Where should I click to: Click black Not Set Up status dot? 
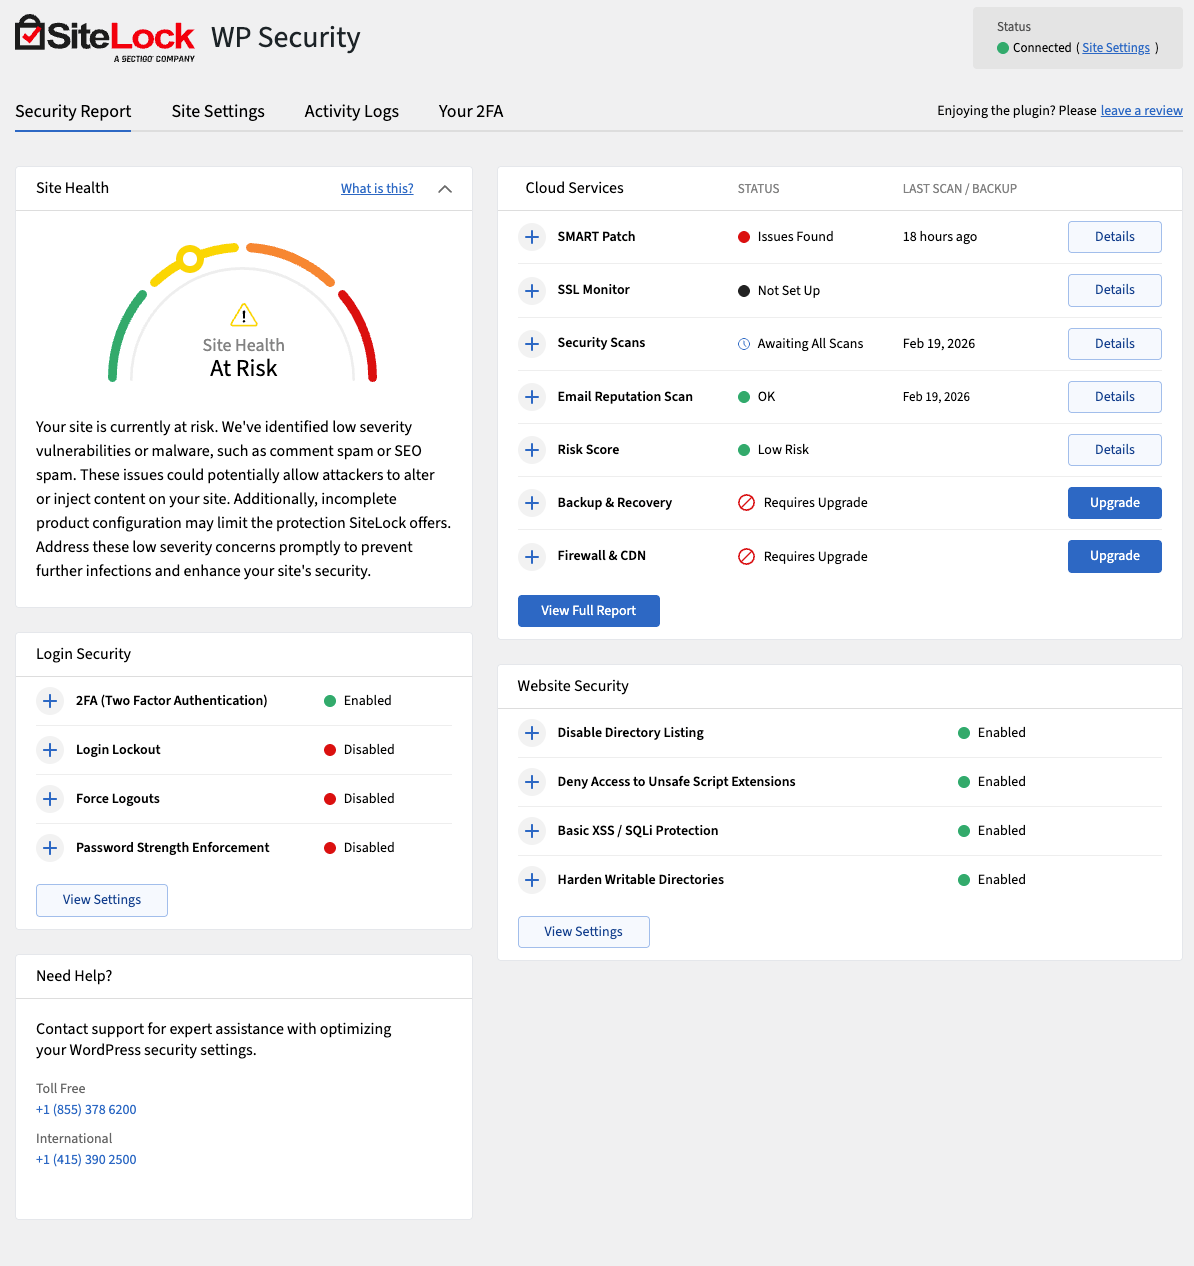744,291
